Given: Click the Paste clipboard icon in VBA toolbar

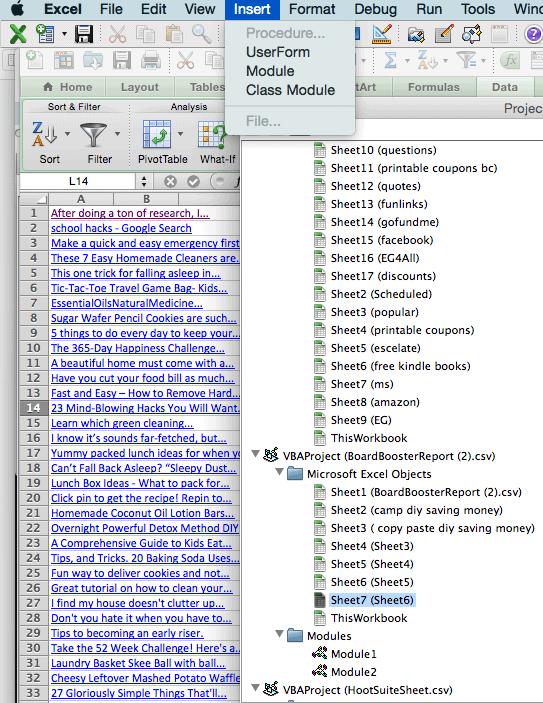Looking at the screenshot, I should click(174, 34).
